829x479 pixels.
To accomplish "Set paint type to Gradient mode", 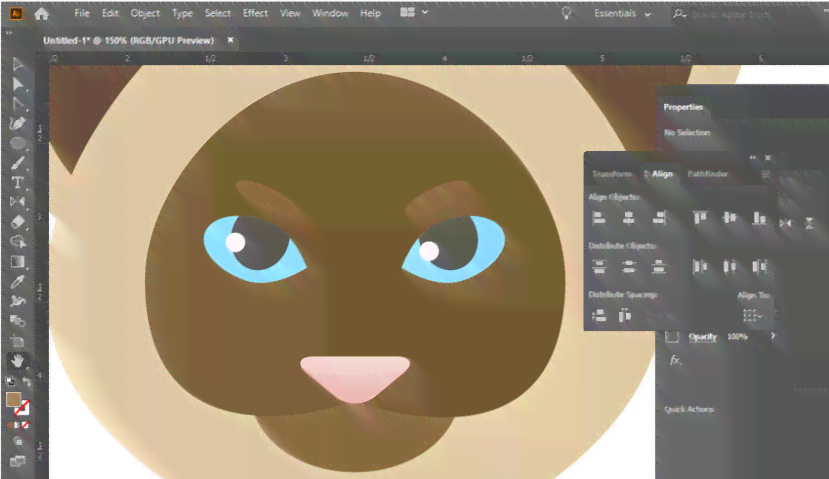I will 17,425.
